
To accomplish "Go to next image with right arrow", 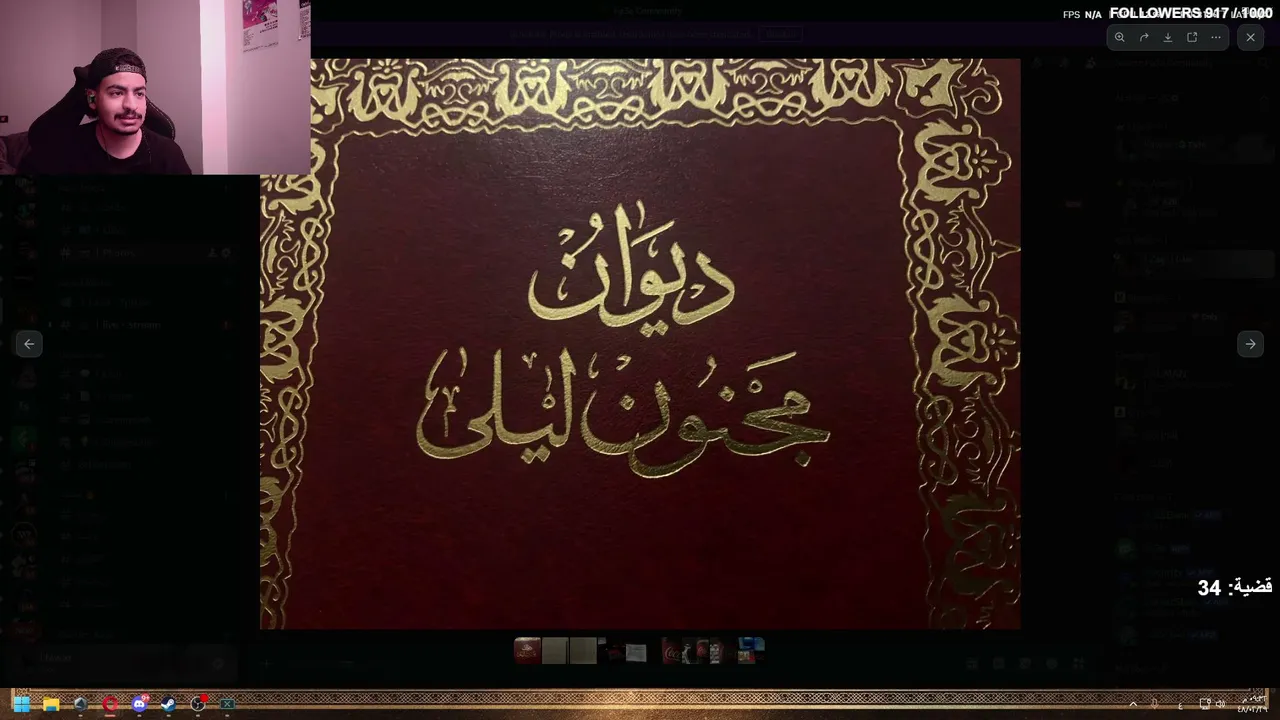I will point(1250,344).
